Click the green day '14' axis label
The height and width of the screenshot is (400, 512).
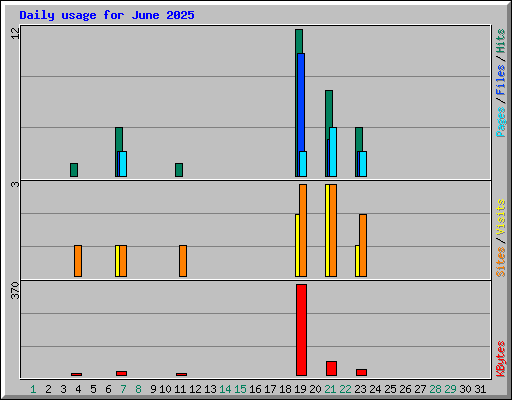pyautogui.click(x=225, y=389)
